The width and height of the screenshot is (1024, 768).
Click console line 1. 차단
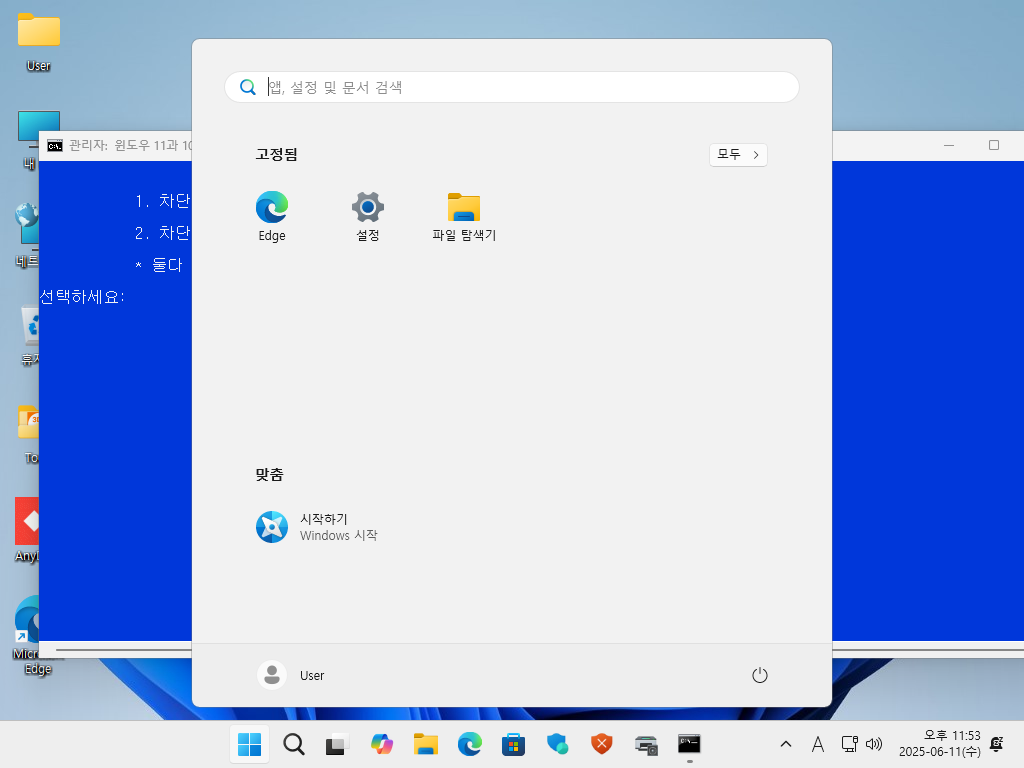pos(163,200)
